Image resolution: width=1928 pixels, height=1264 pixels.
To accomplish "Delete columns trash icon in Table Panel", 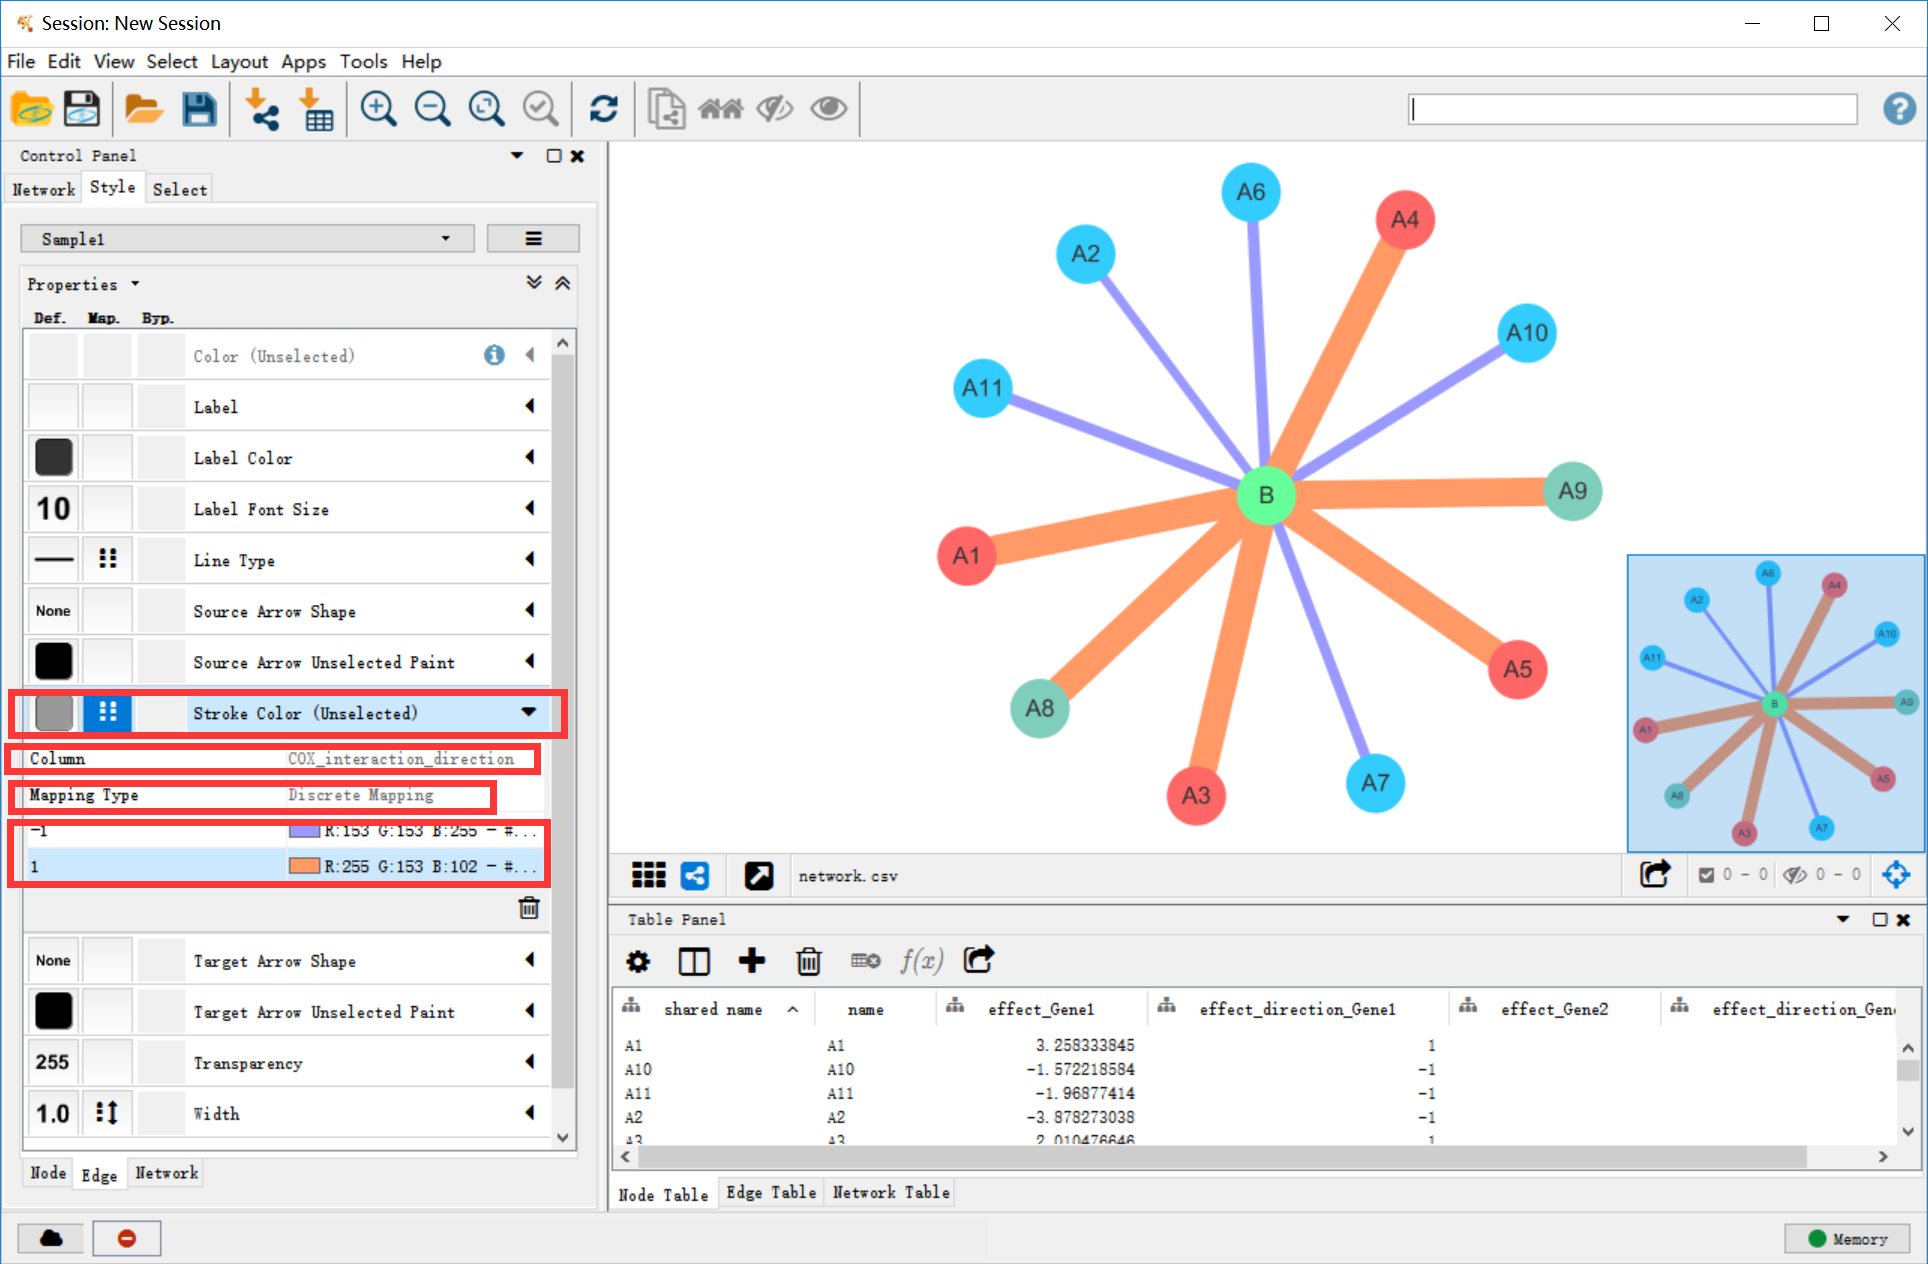I will (808, 962).
